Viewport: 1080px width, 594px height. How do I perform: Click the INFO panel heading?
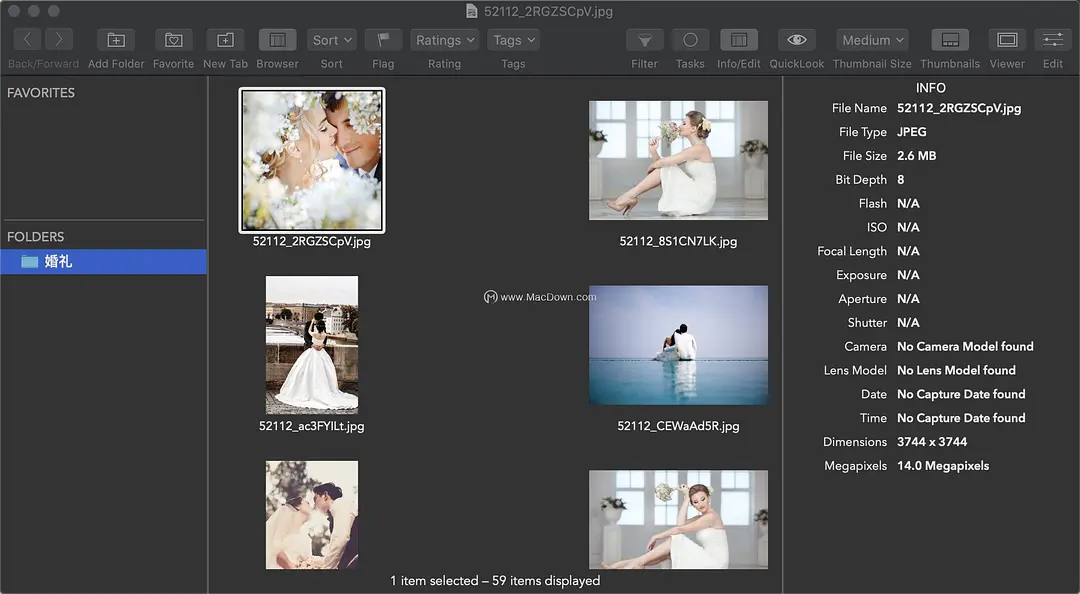coord(931,88)
